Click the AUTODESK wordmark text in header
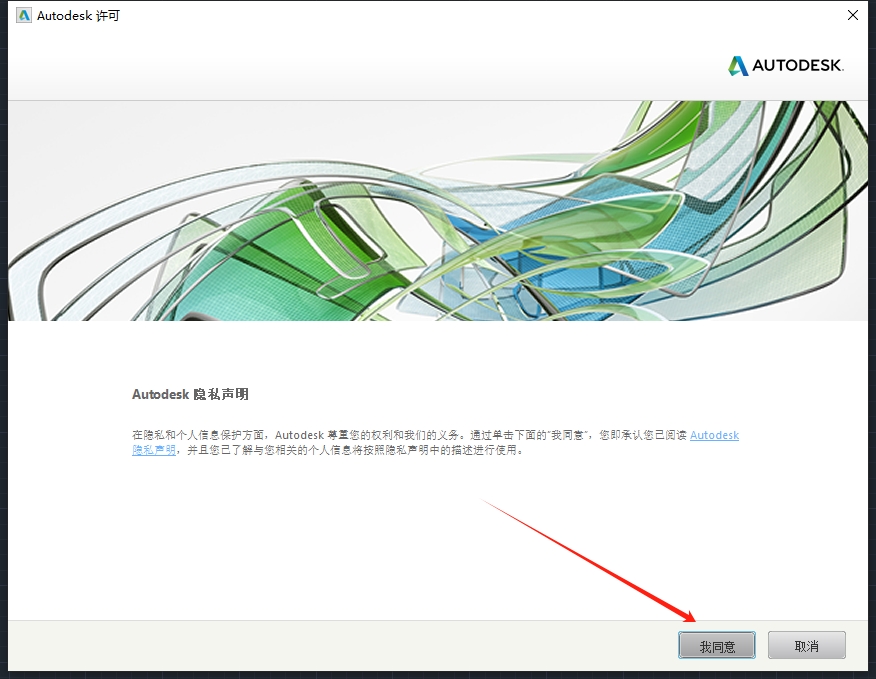 click(798, 66)
